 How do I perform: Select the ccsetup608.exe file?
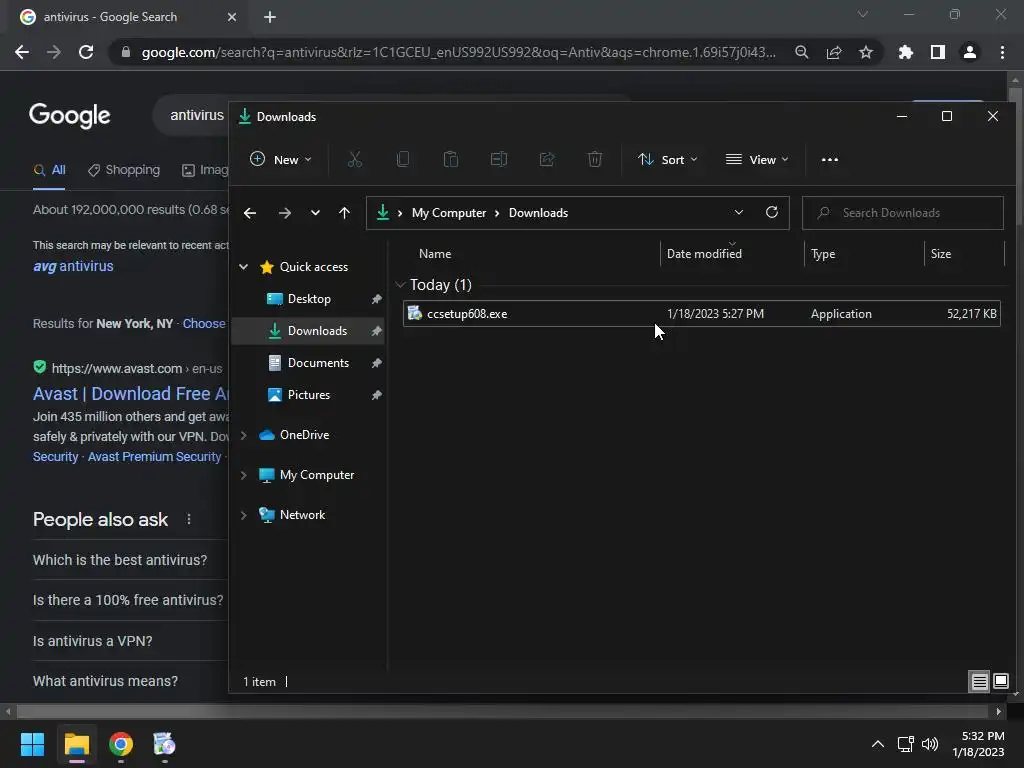pos(701,313)
